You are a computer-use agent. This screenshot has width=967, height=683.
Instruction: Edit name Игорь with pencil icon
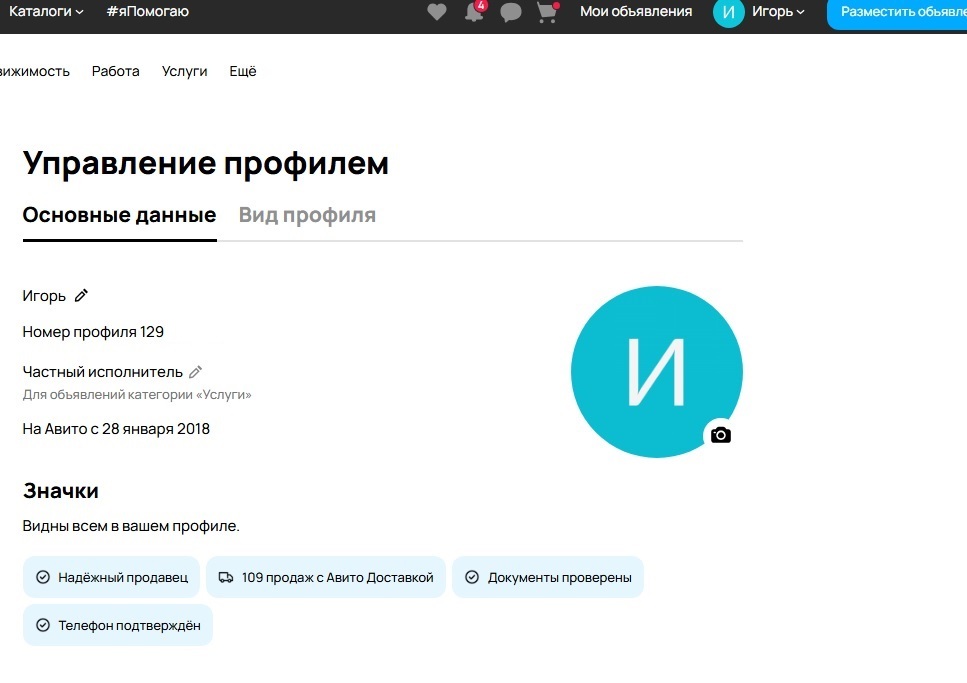point(82,295)
